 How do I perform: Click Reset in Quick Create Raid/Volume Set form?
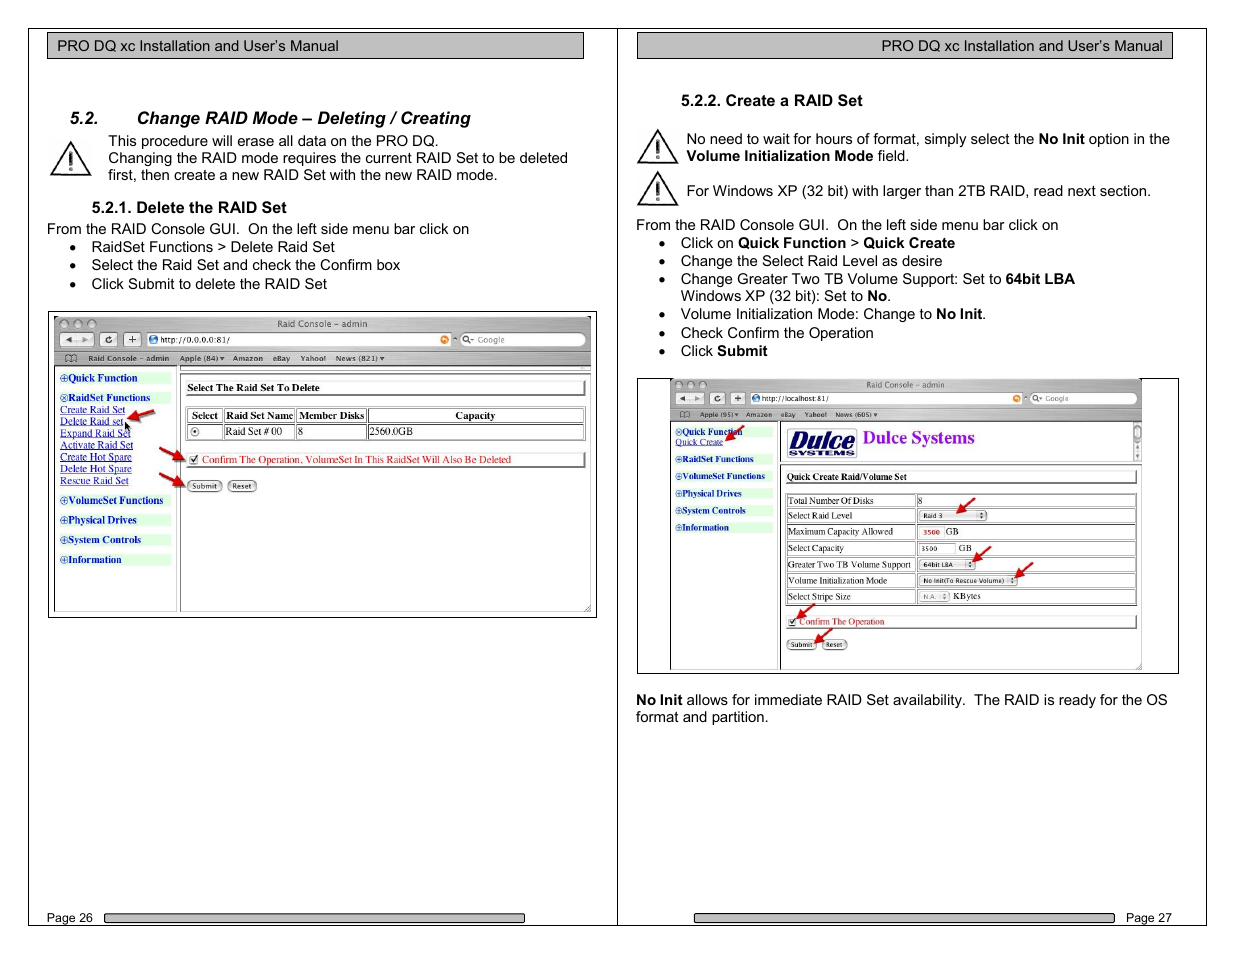coord(834,646)
